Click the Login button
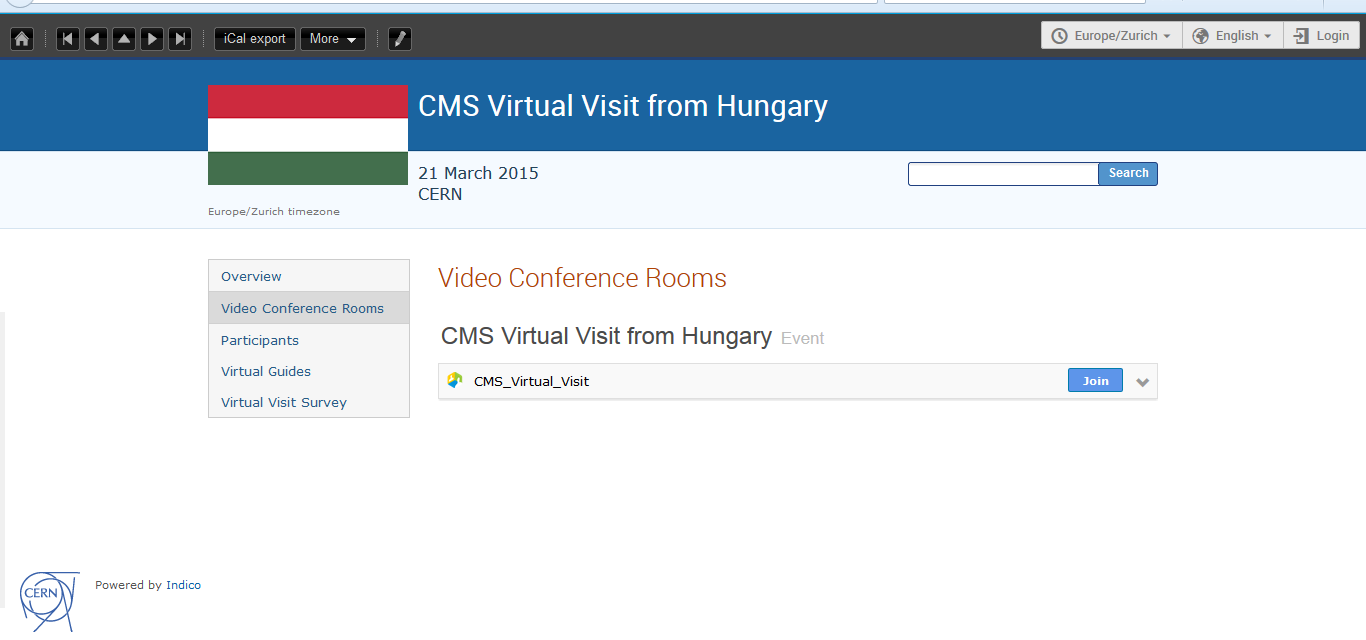Viewport: 1366px width, 640px height. click(1321, 35)
